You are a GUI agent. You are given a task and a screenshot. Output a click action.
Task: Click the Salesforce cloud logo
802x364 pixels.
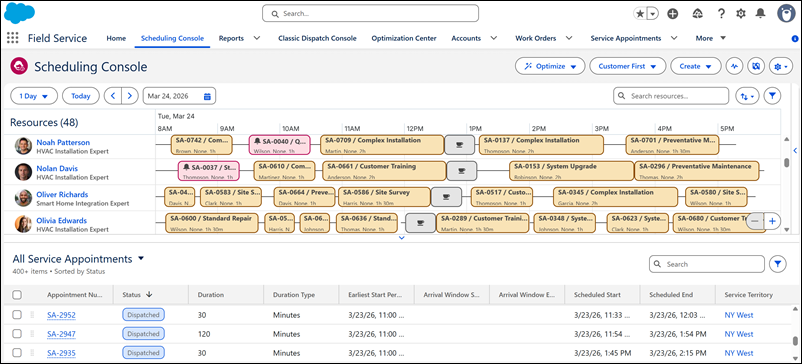click(x=19, y=13)
